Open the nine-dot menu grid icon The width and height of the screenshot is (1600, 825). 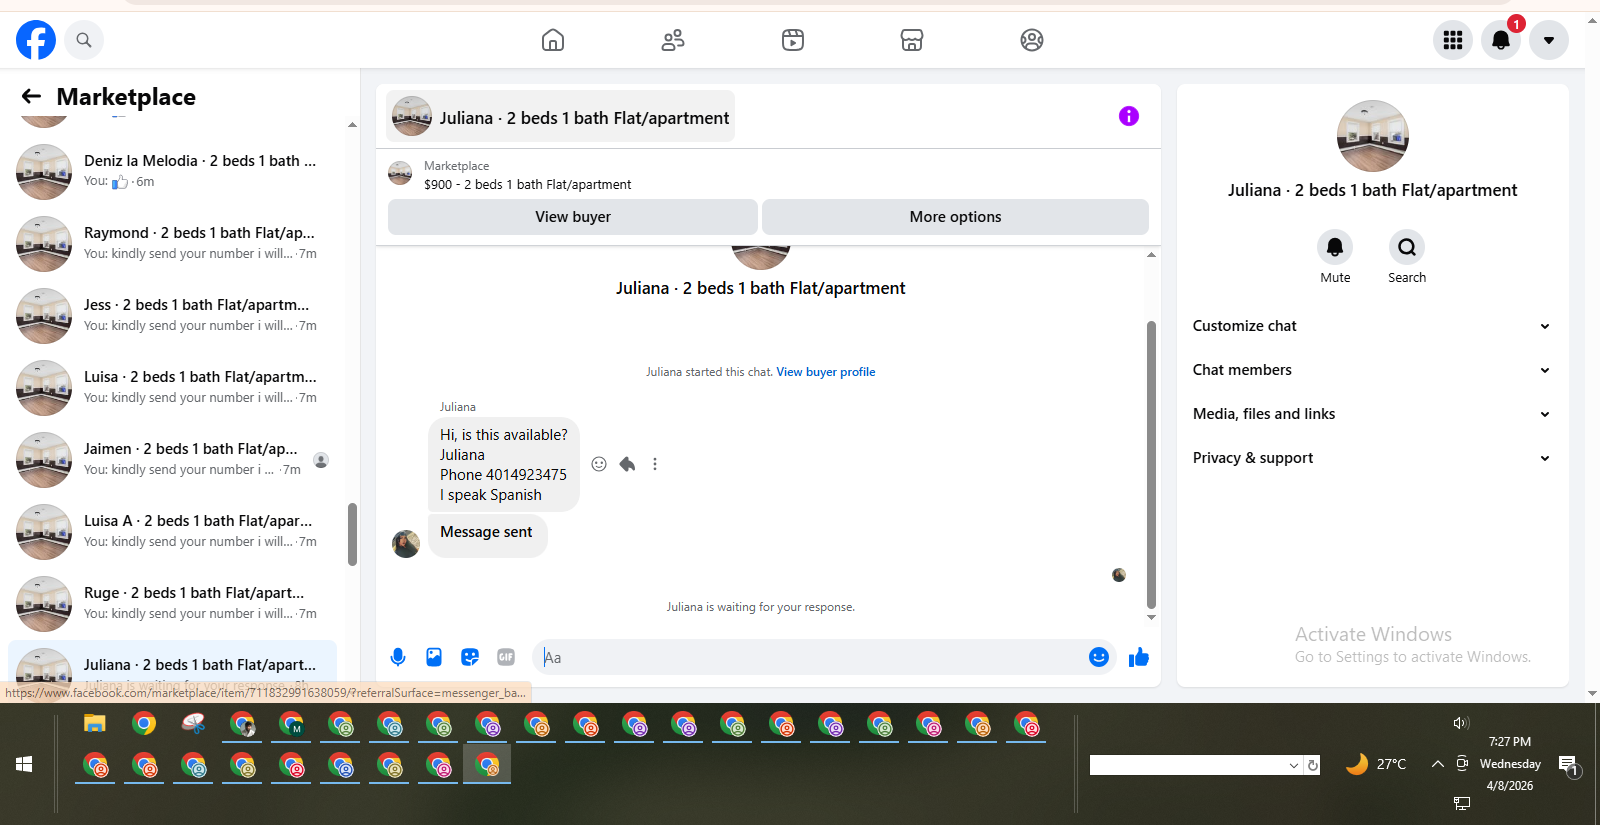point(1453,40)
